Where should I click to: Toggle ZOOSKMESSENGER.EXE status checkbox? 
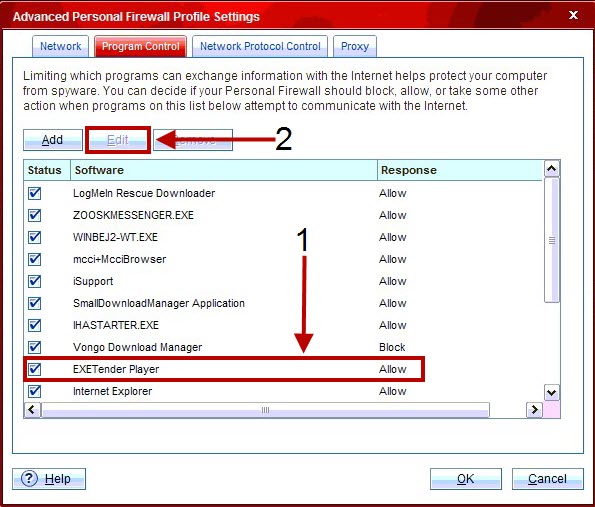pos(35,215)
